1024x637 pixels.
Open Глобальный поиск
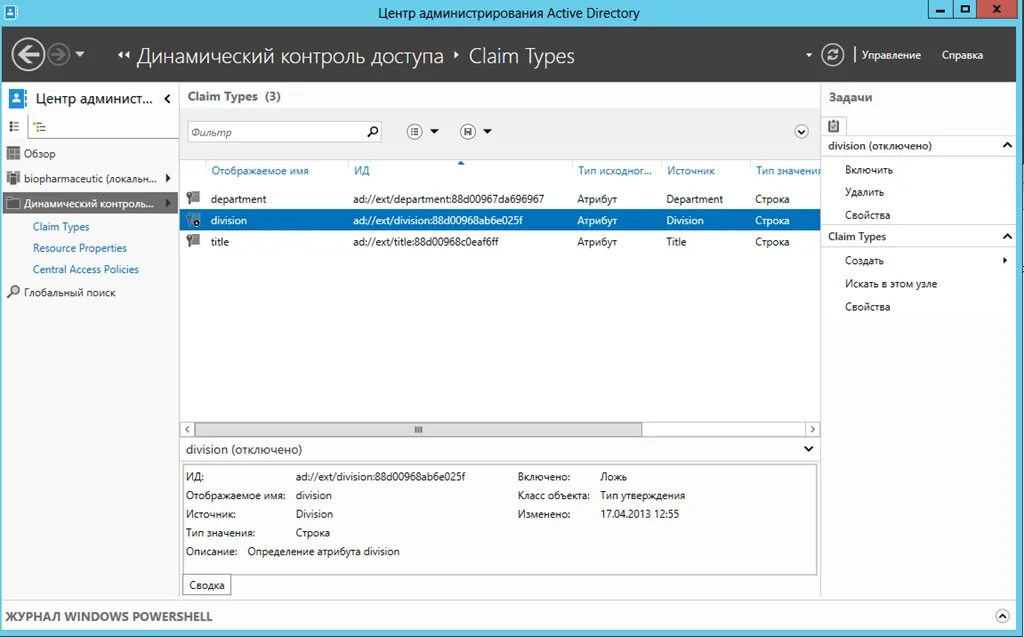tap(69, 293)
